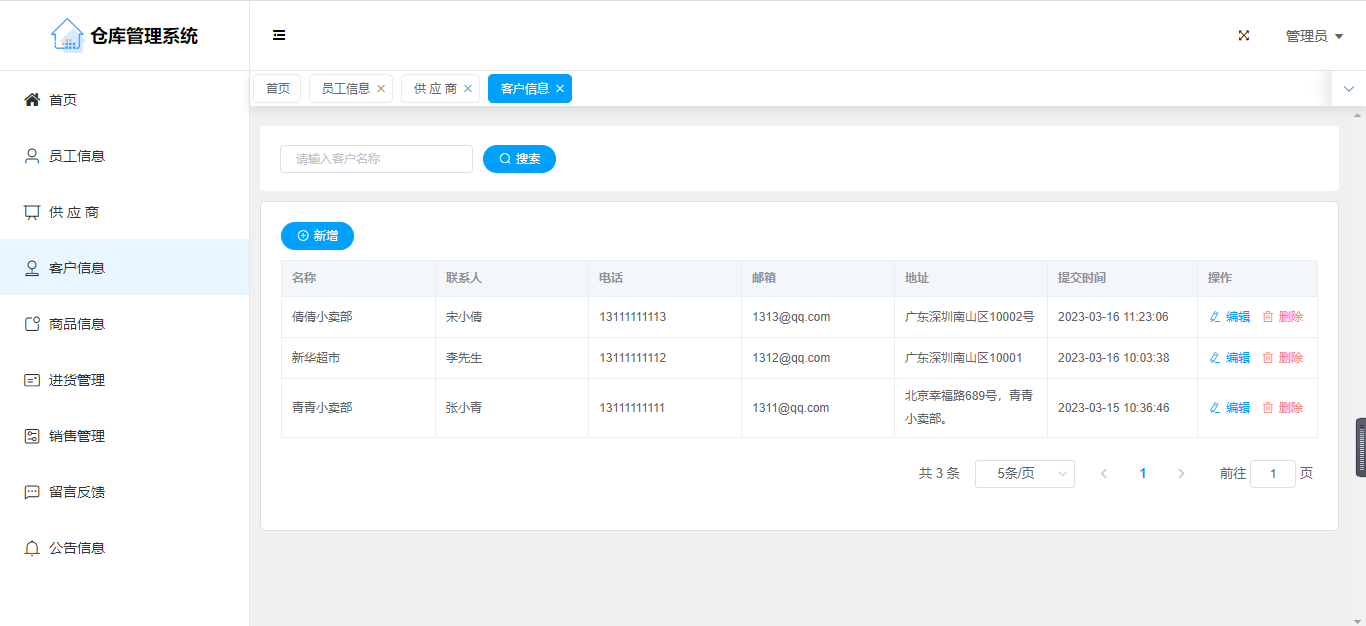Screen dimensions: 1366x626
Task: Open 销售管理 from the sidebar
Action: 77,436
